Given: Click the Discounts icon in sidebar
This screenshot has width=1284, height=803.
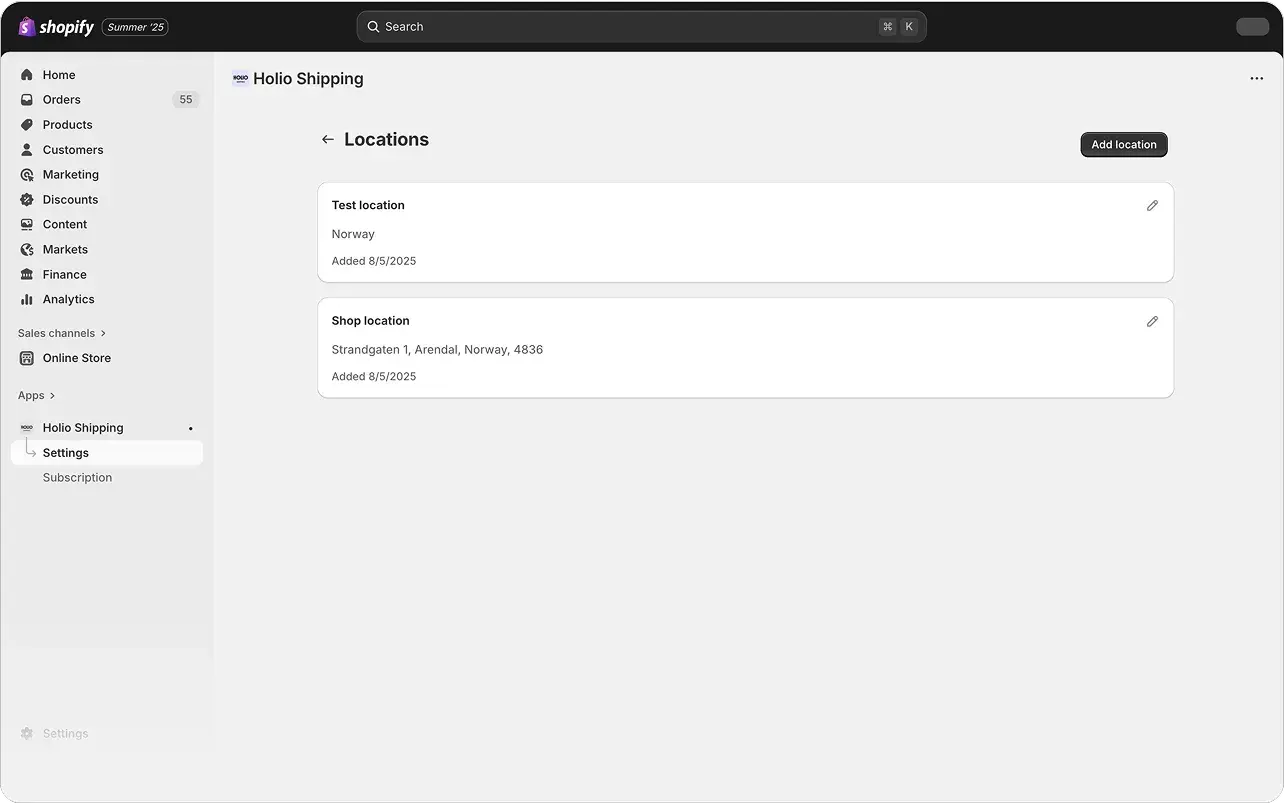Looking at the screenshot, I should (27, 200).
